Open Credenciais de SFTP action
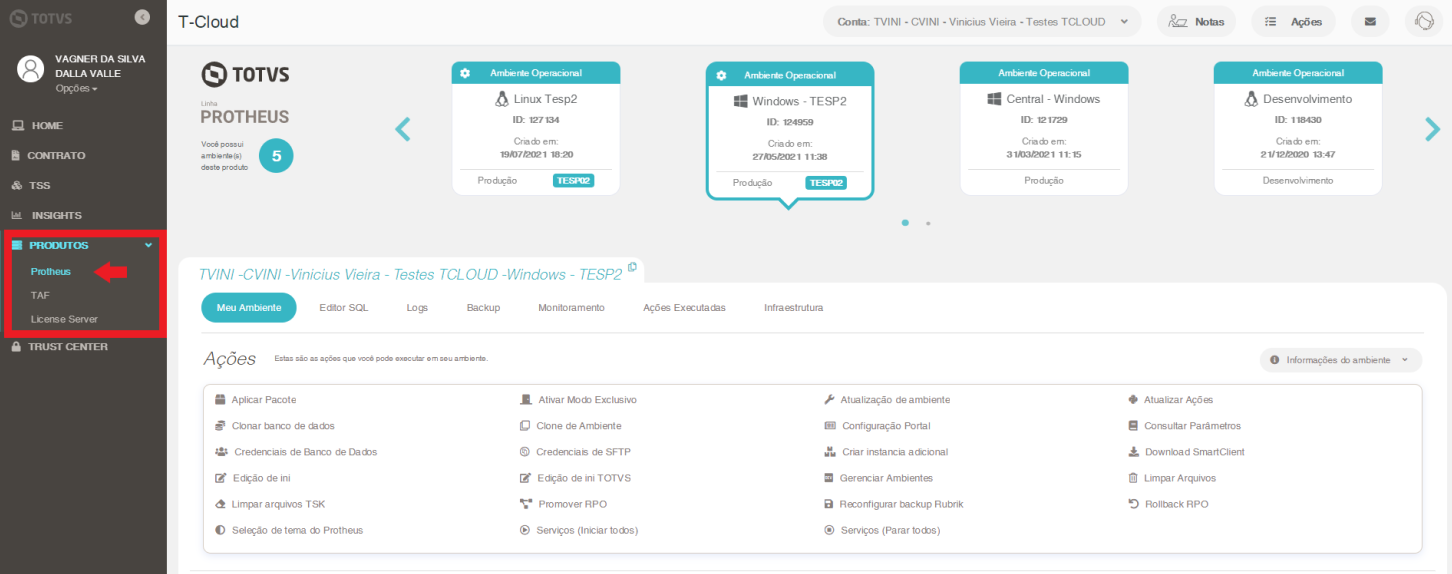 575,452
